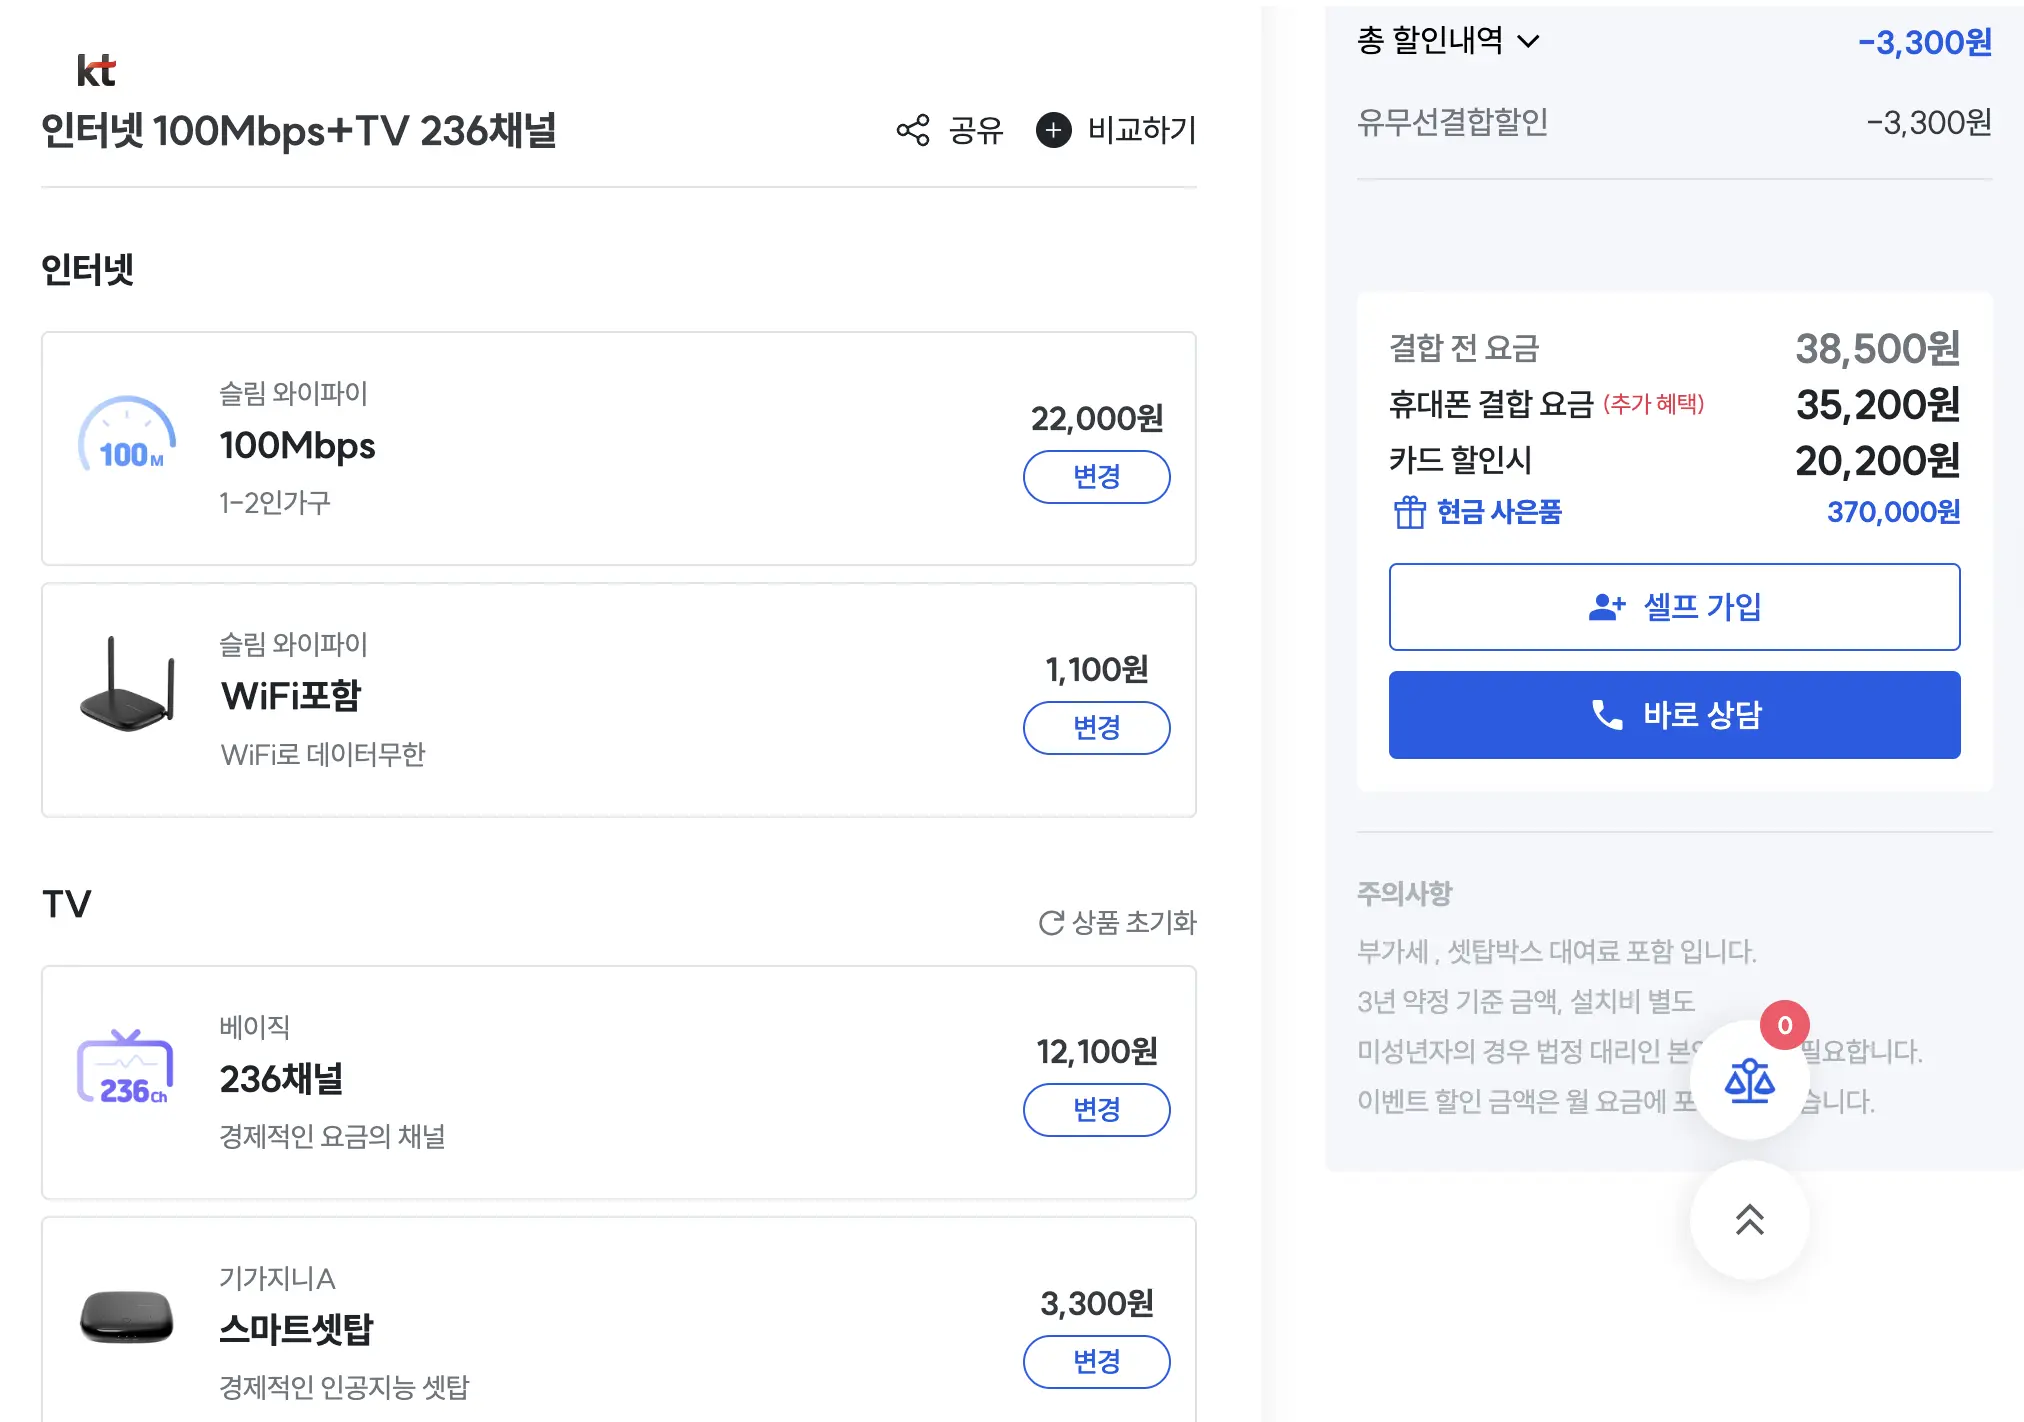The height and width of the screenshot is (1422, 2024).
Task: Click the 236Ch TV icon
Action: point(126,1068)
